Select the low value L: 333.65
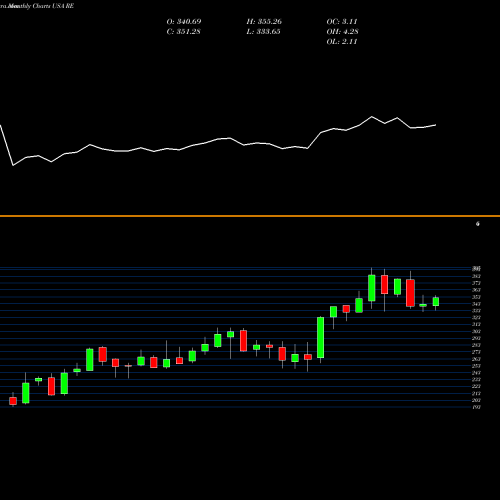The image size is (500, 500). 263,32
